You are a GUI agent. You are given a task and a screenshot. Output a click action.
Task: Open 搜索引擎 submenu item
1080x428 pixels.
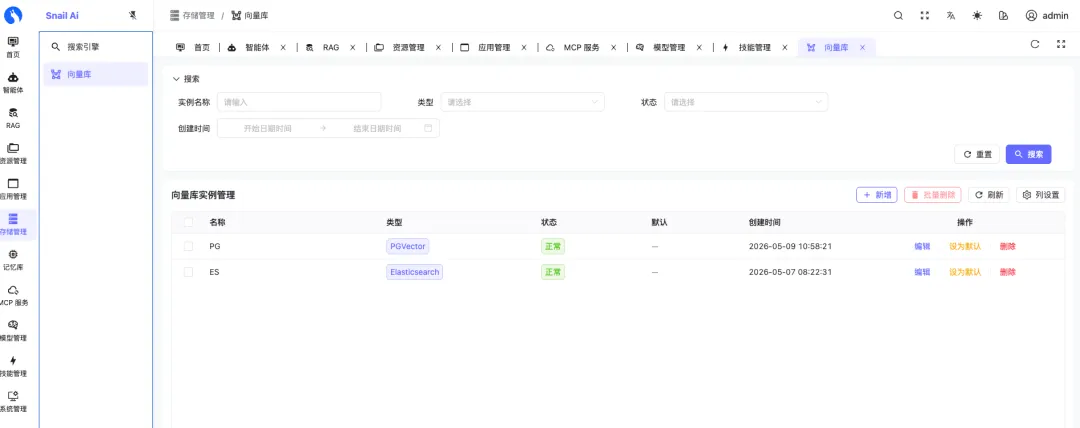(x=96, y=47)
